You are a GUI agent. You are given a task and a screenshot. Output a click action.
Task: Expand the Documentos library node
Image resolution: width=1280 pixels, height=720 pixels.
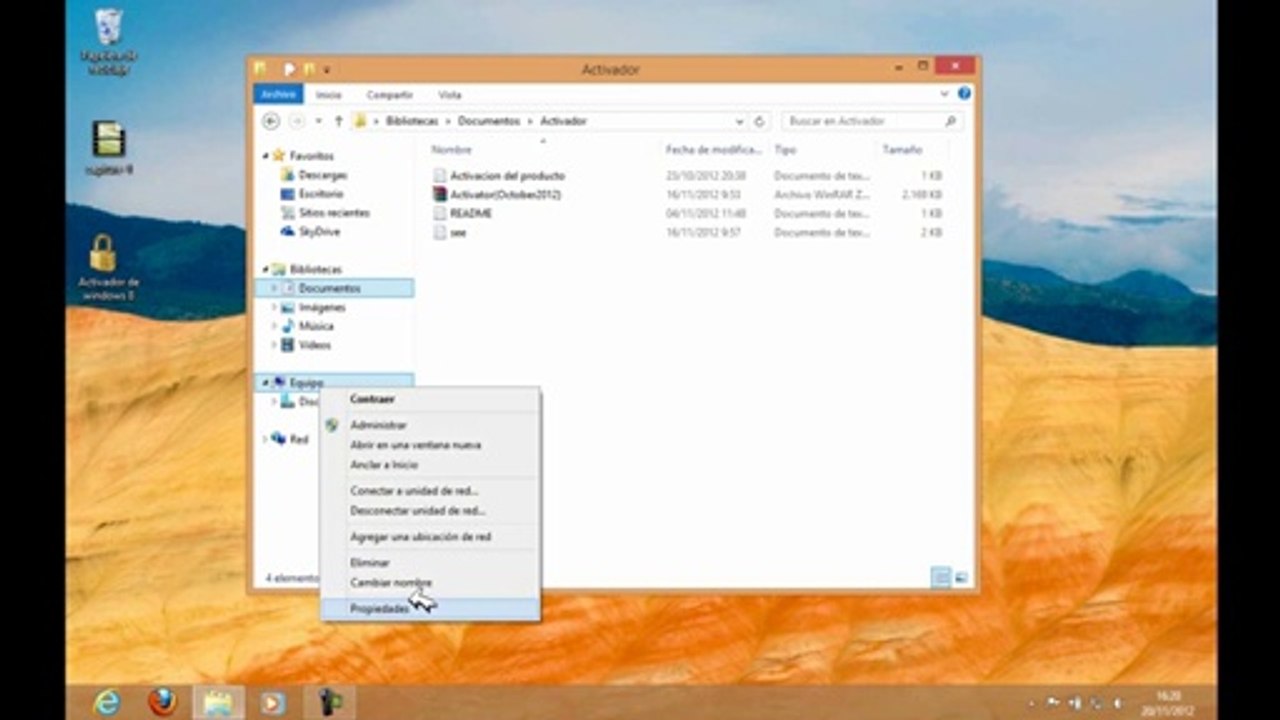274,288
